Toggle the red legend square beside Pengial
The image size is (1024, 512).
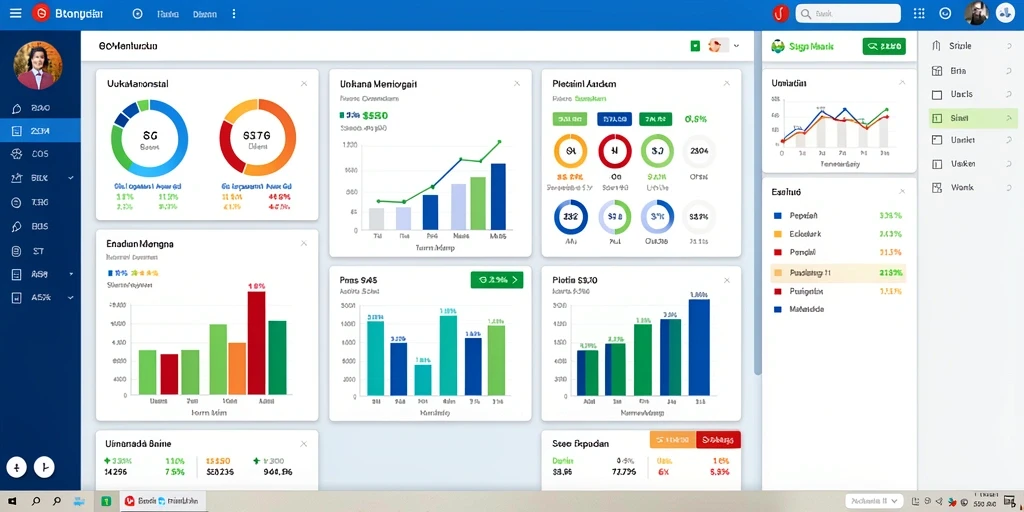pos(777,252)
